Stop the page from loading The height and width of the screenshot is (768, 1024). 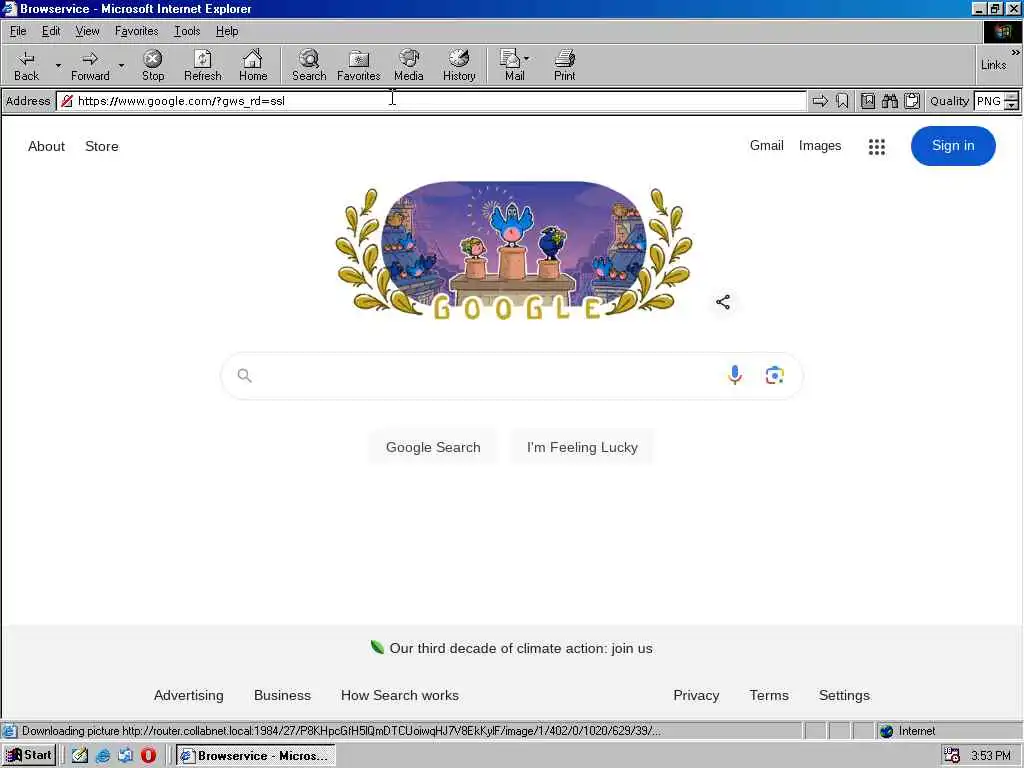click(153, 65)
